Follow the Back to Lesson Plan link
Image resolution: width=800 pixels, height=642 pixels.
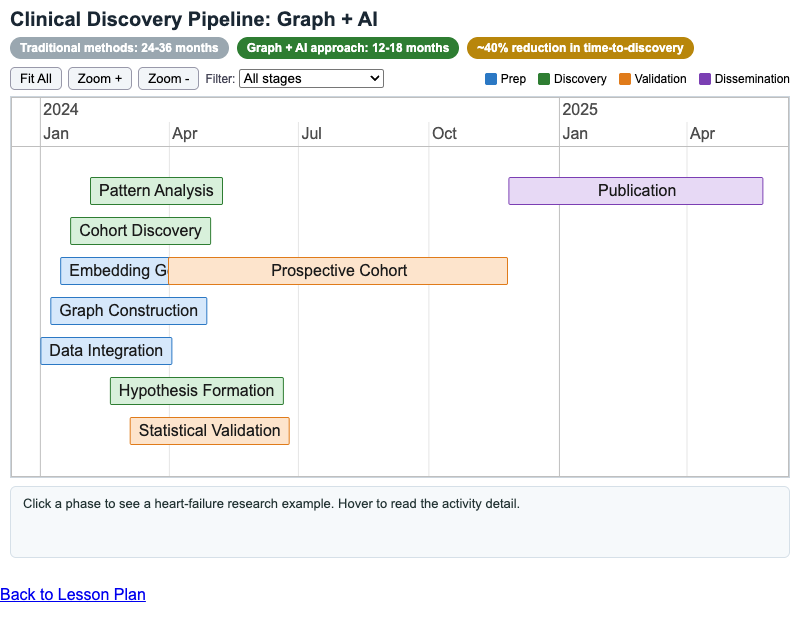[73, 595]
